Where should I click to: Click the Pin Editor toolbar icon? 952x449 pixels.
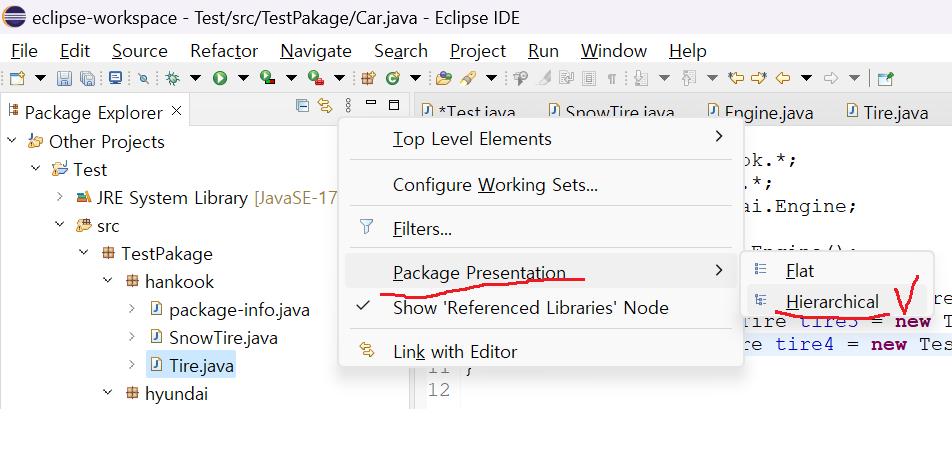(x=886, y=78)
